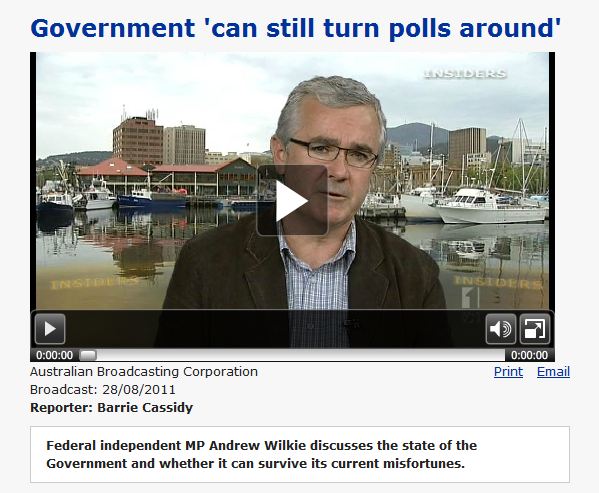Open fullscreen mode with expand icon
The height and width of the screenshot is (493, 599).
click(535, 329)
